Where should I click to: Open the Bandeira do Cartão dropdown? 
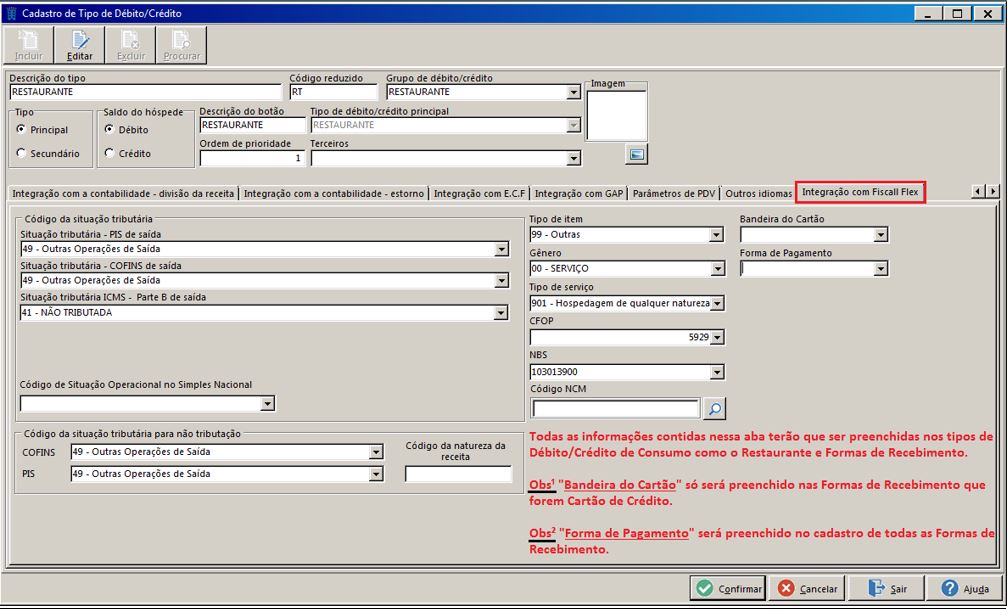pyautogui.click(x=881, y=235)
